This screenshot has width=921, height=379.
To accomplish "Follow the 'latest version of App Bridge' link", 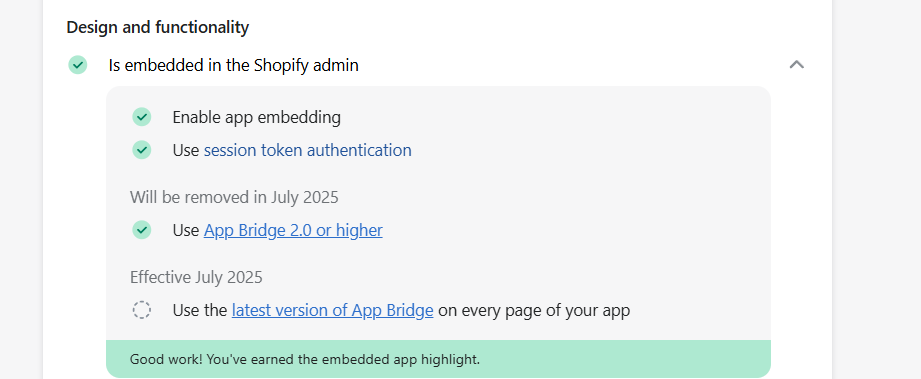I will (332, 310).
